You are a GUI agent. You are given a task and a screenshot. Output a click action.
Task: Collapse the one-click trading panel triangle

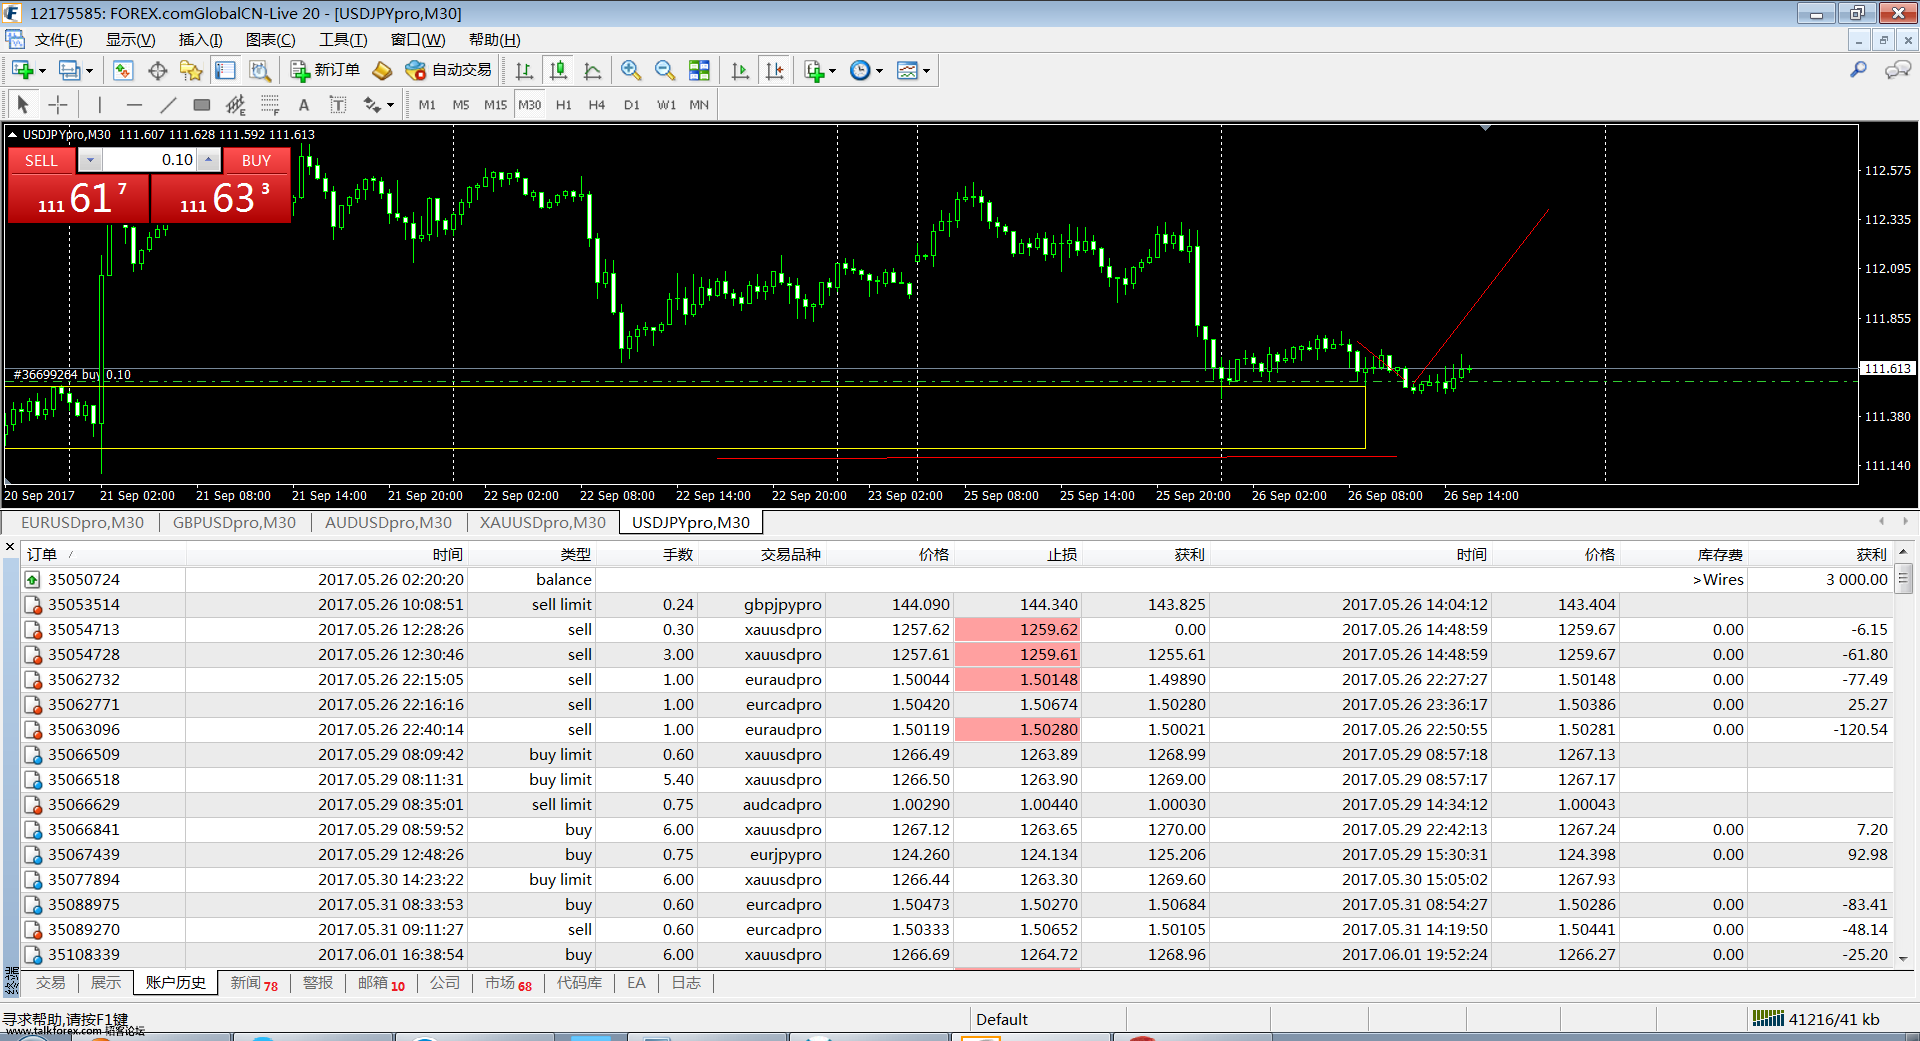12,134
